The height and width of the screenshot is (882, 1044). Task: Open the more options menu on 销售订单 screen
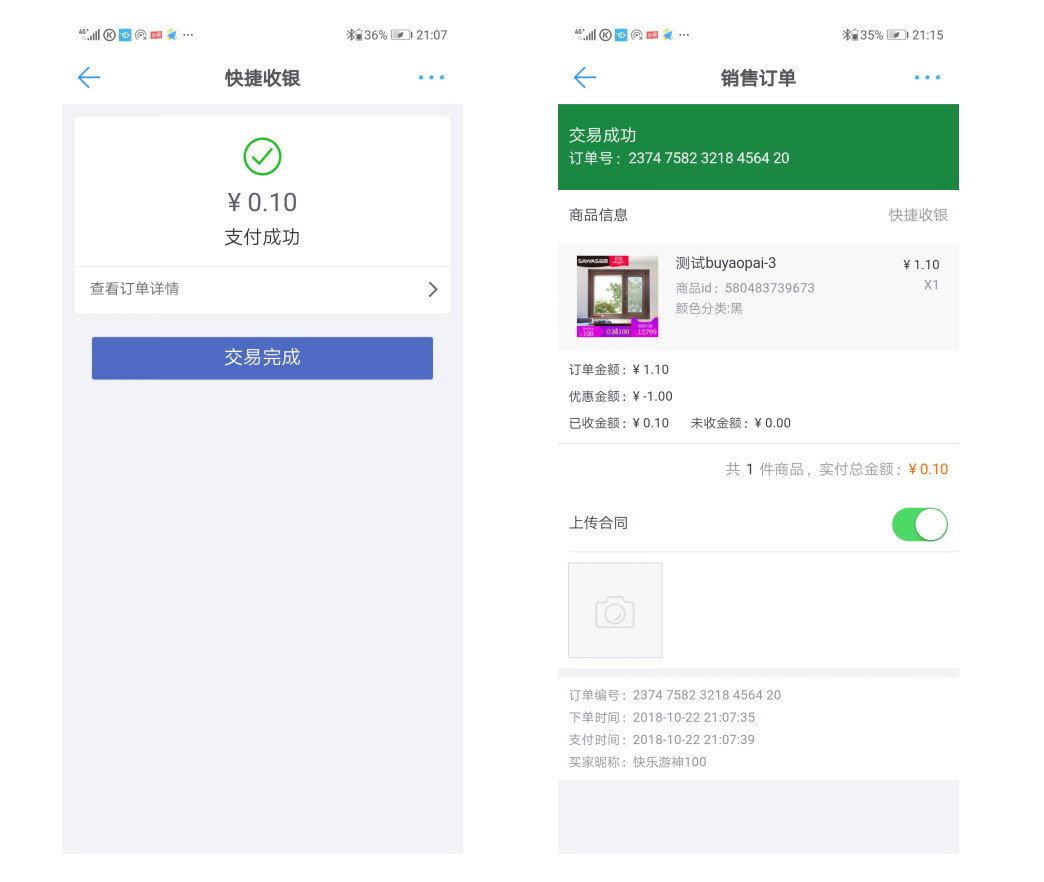(927, 78)
